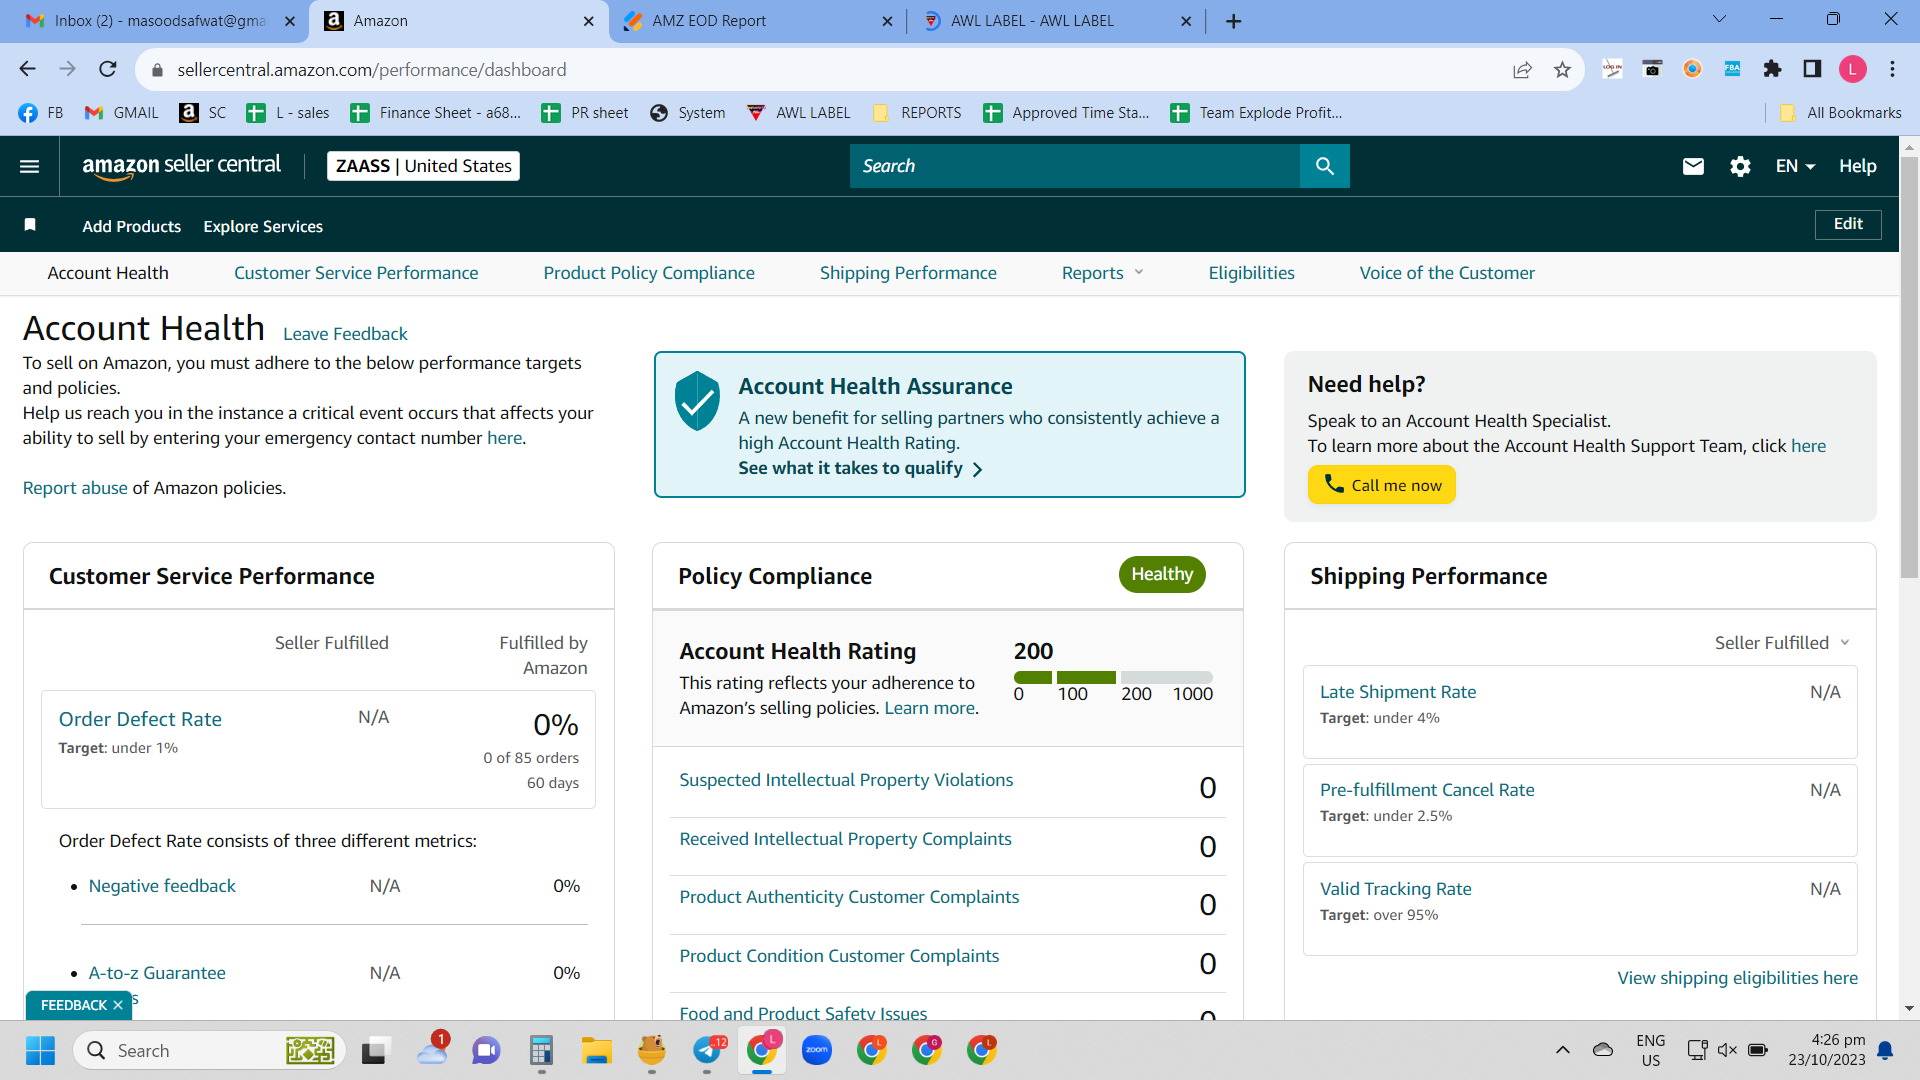Expand the EN language dropdown
Image resolution: width=1920 pixels, height=1080 pixels.
(1795, 166)
